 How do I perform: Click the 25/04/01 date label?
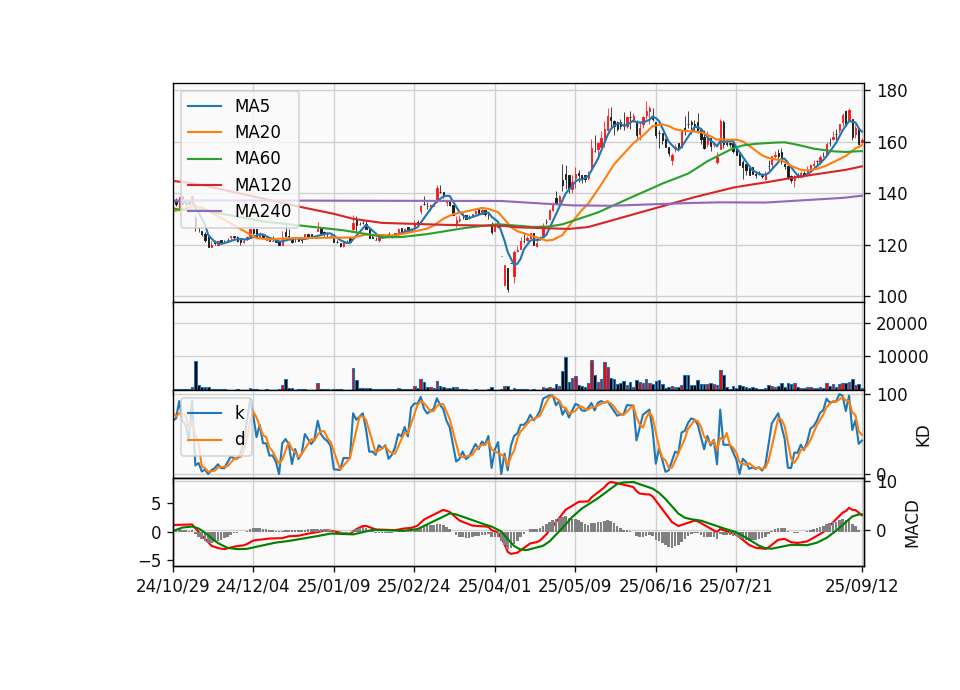pyautogui.click(x=495, y=586)
